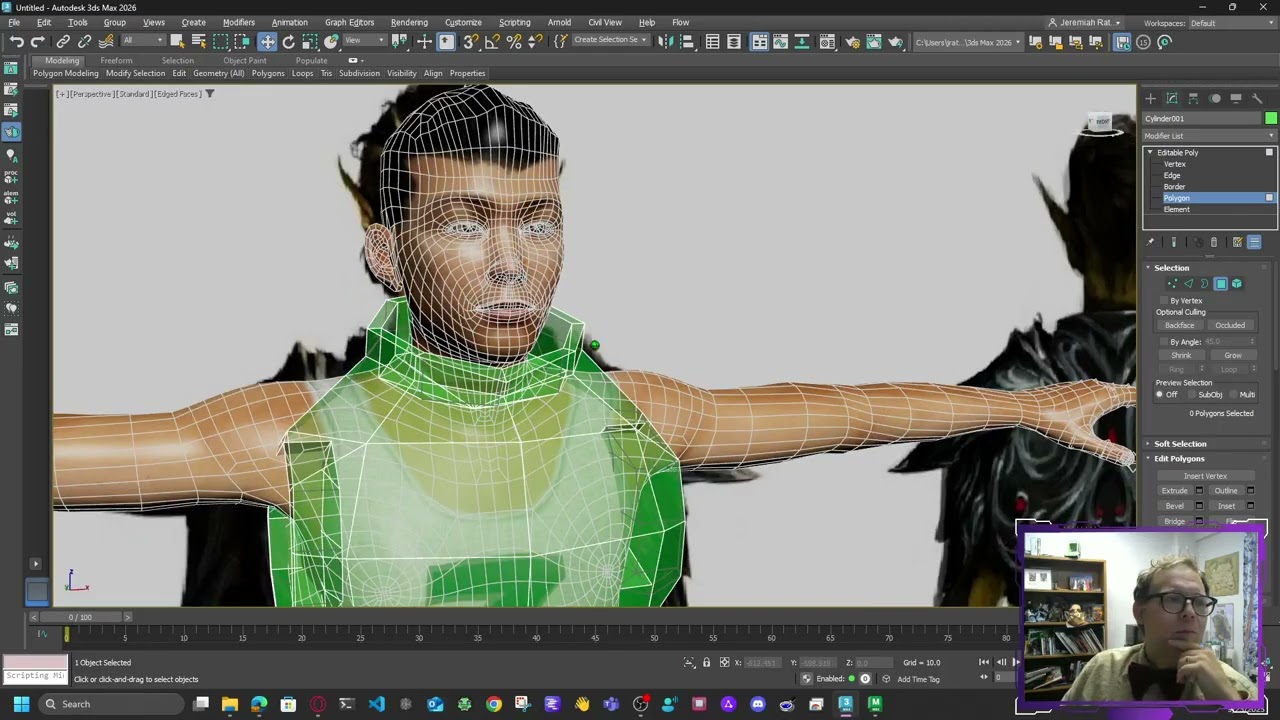This screenshot has height=720, width=1280.
Task: Select the Off preview selection radio
Action: [x=1160, y=394]
